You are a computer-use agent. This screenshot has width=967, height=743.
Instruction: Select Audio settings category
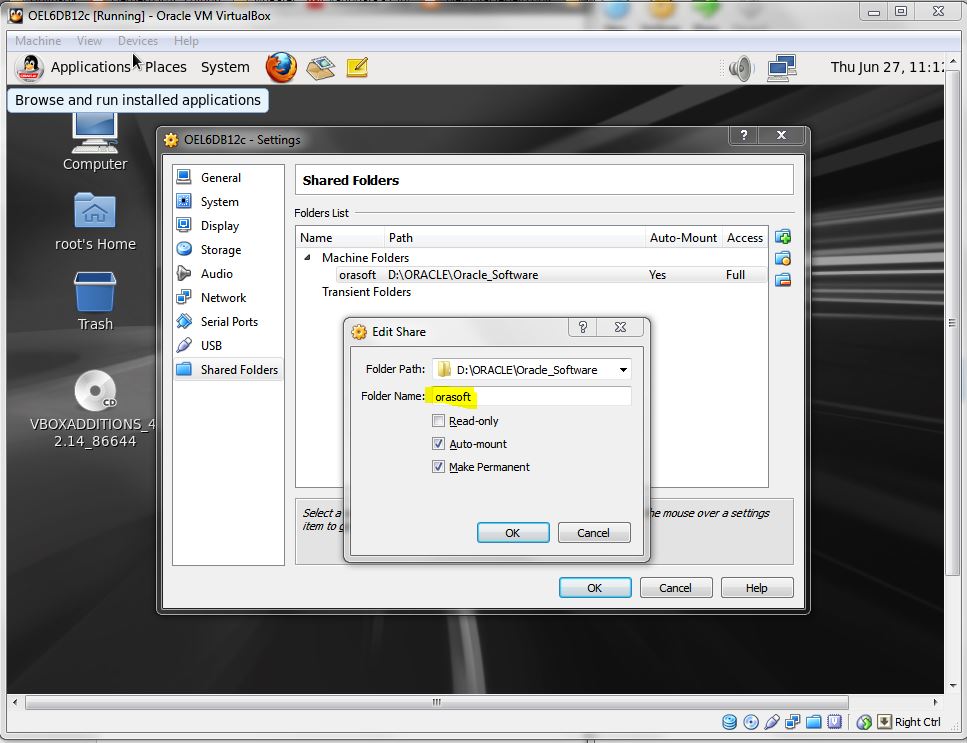228,274
